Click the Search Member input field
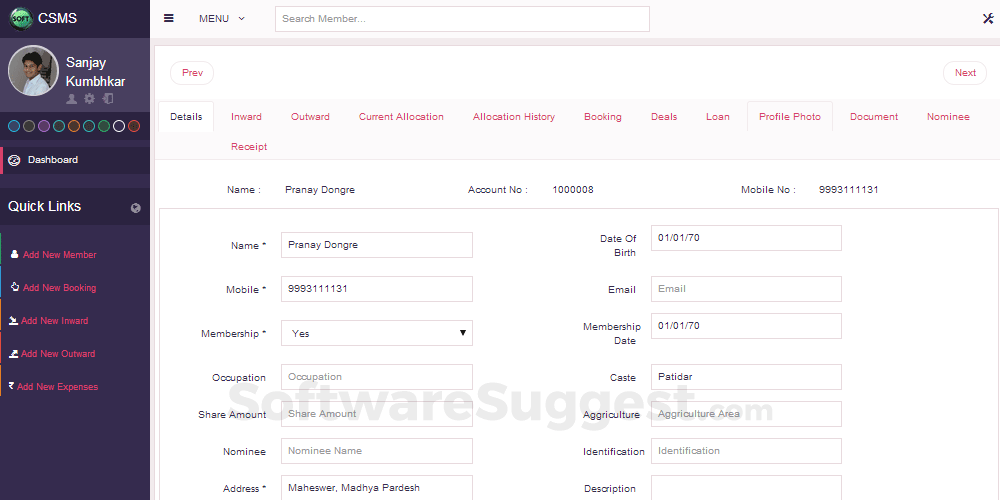Image resolution: width=1000 pixels, height=500 pixels. (462, 19)
